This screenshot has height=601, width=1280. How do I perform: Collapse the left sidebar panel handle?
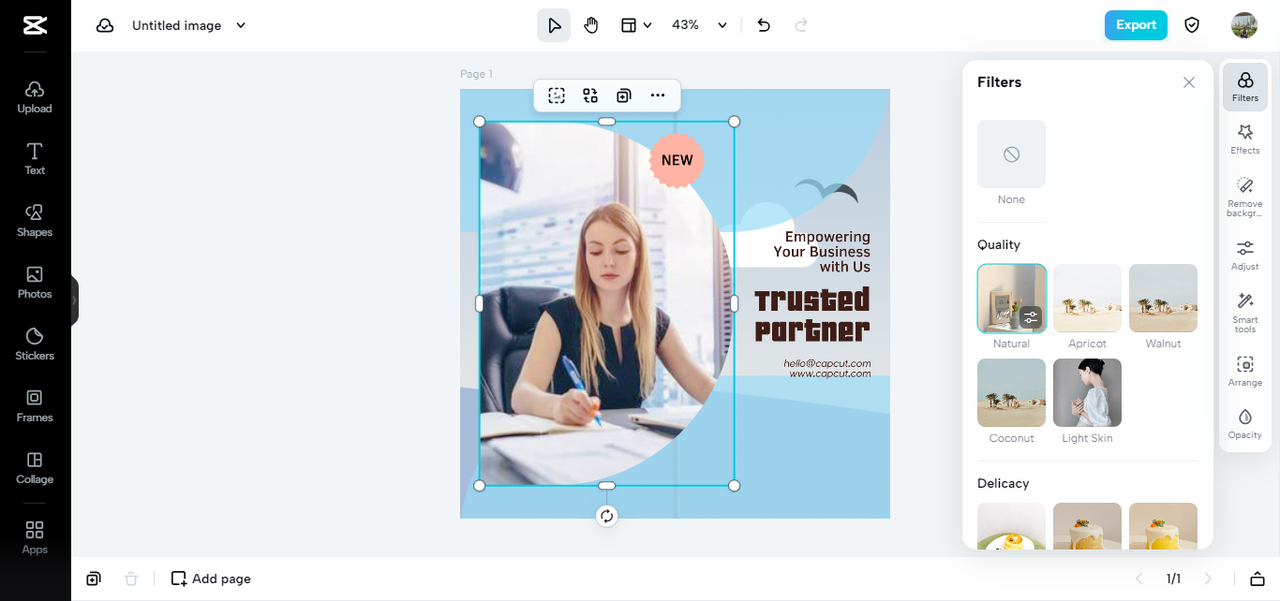tap(75, 300)
